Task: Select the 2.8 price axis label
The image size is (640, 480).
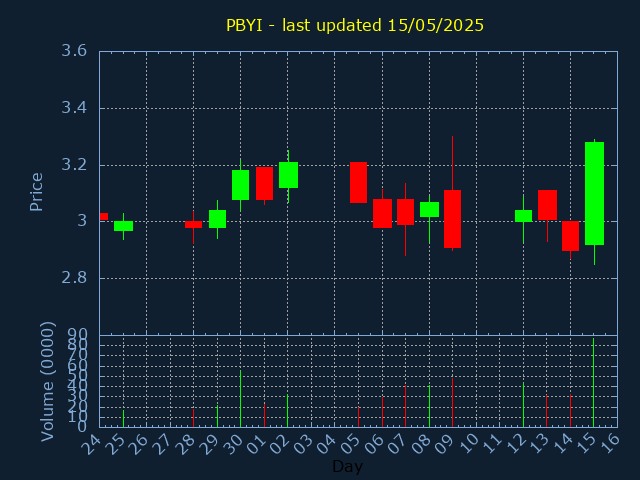Action: 74,278
